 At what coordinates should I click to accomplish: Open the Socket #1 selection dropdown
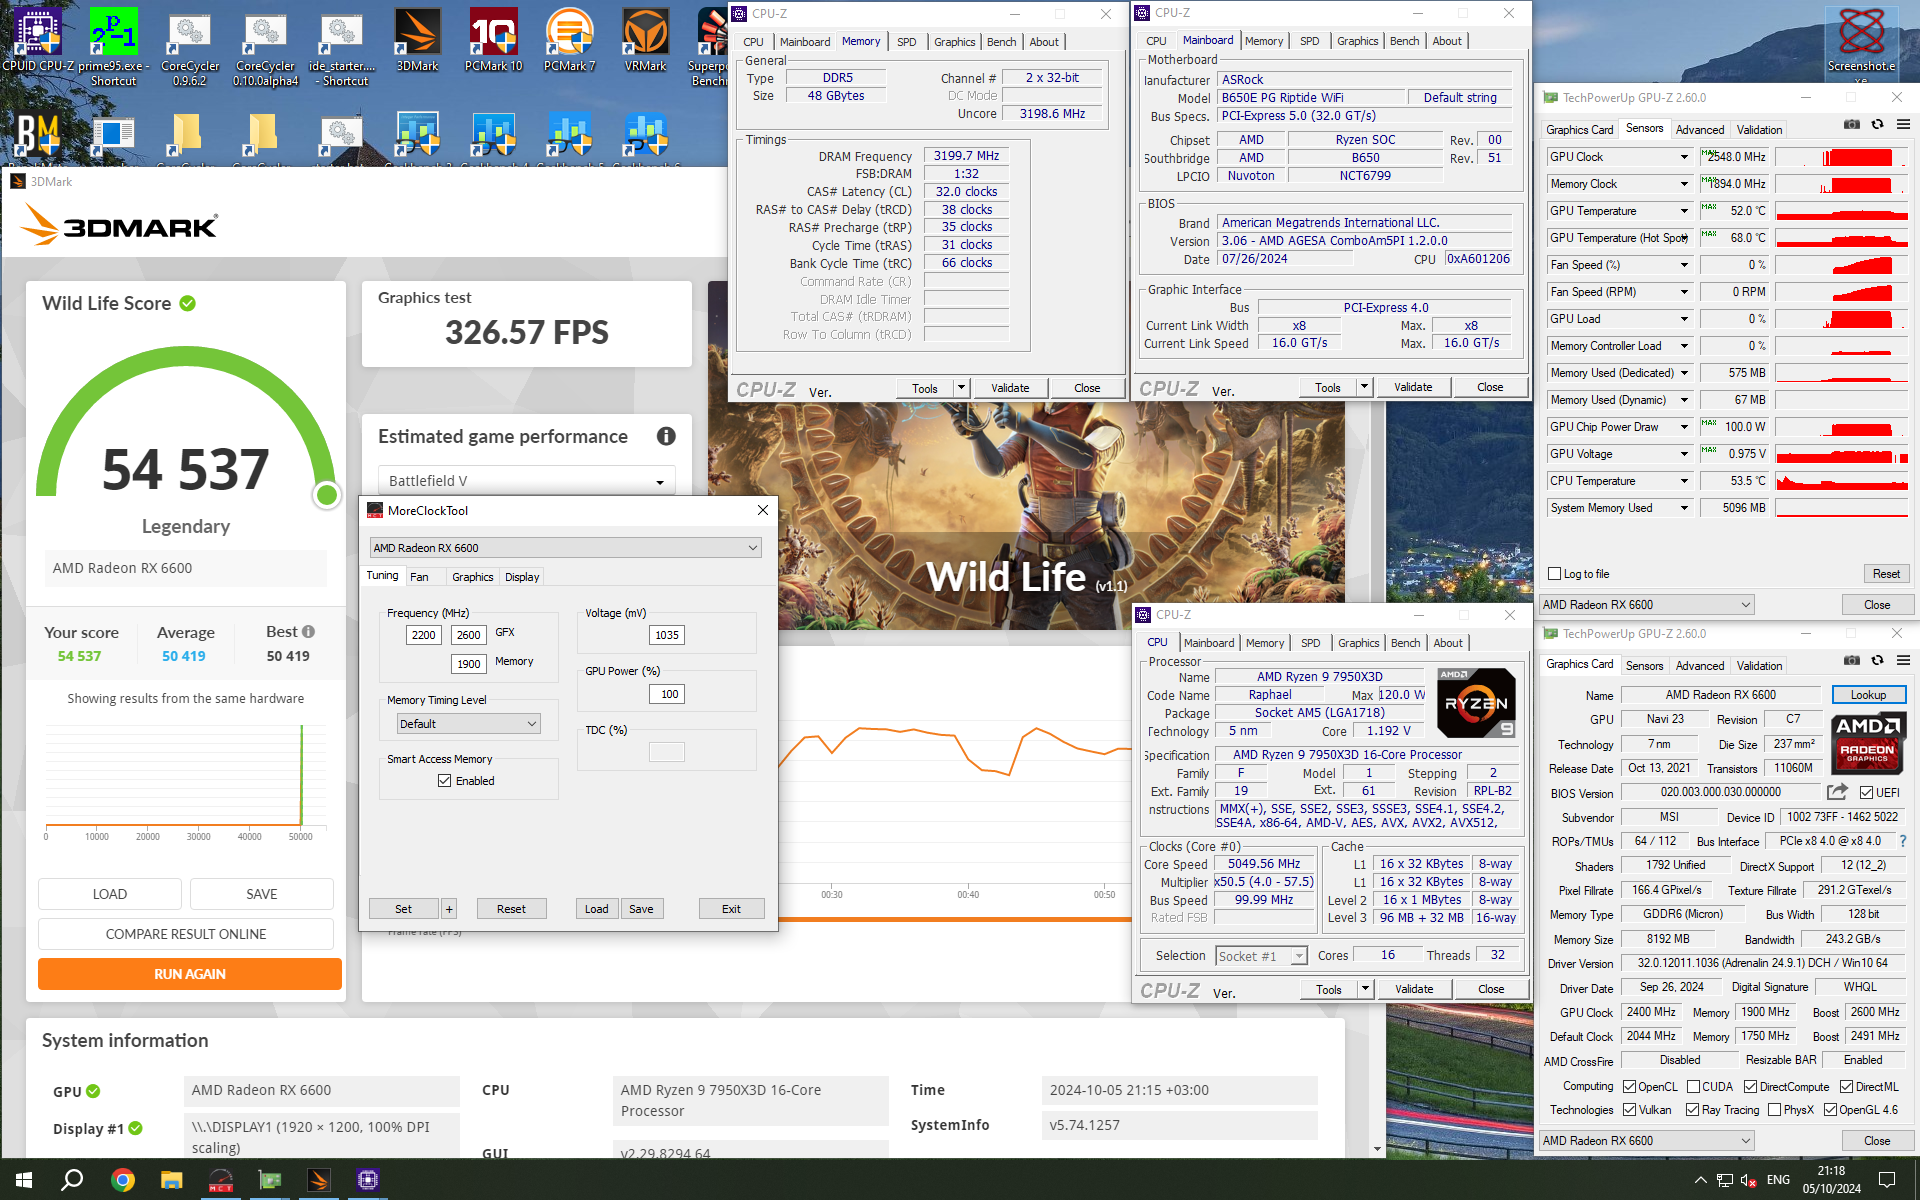[1262, 956]
